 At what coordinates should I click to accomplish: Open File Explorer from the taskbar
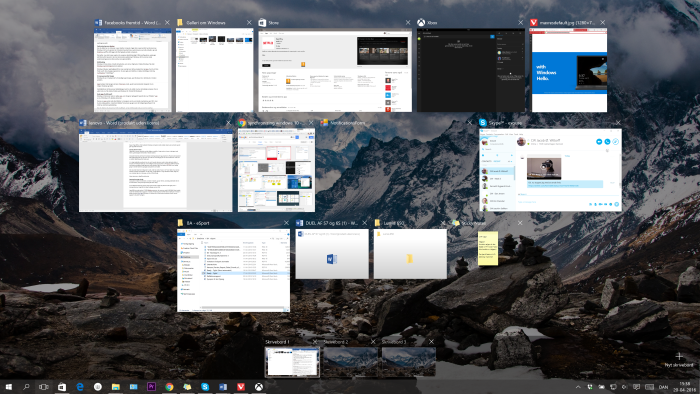(x=116, y=387)
